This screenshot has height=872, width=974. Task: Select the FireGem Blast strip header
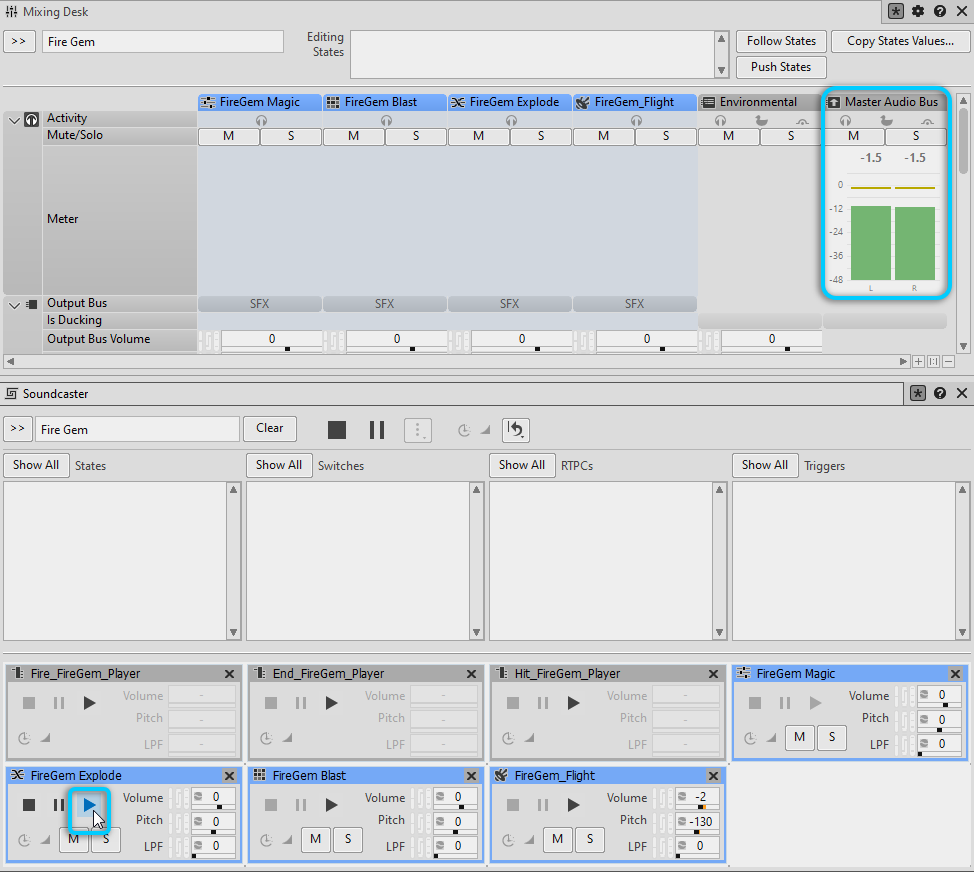385,102
